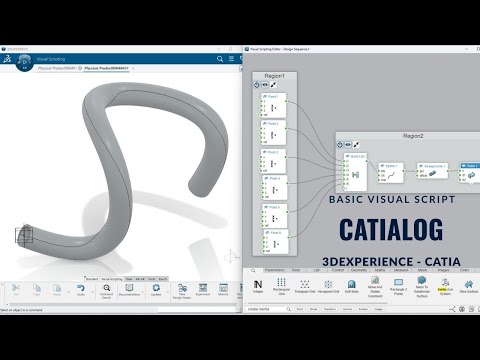Add a Hexagonal Grid node
480x360 pixels.
point(328,284)
